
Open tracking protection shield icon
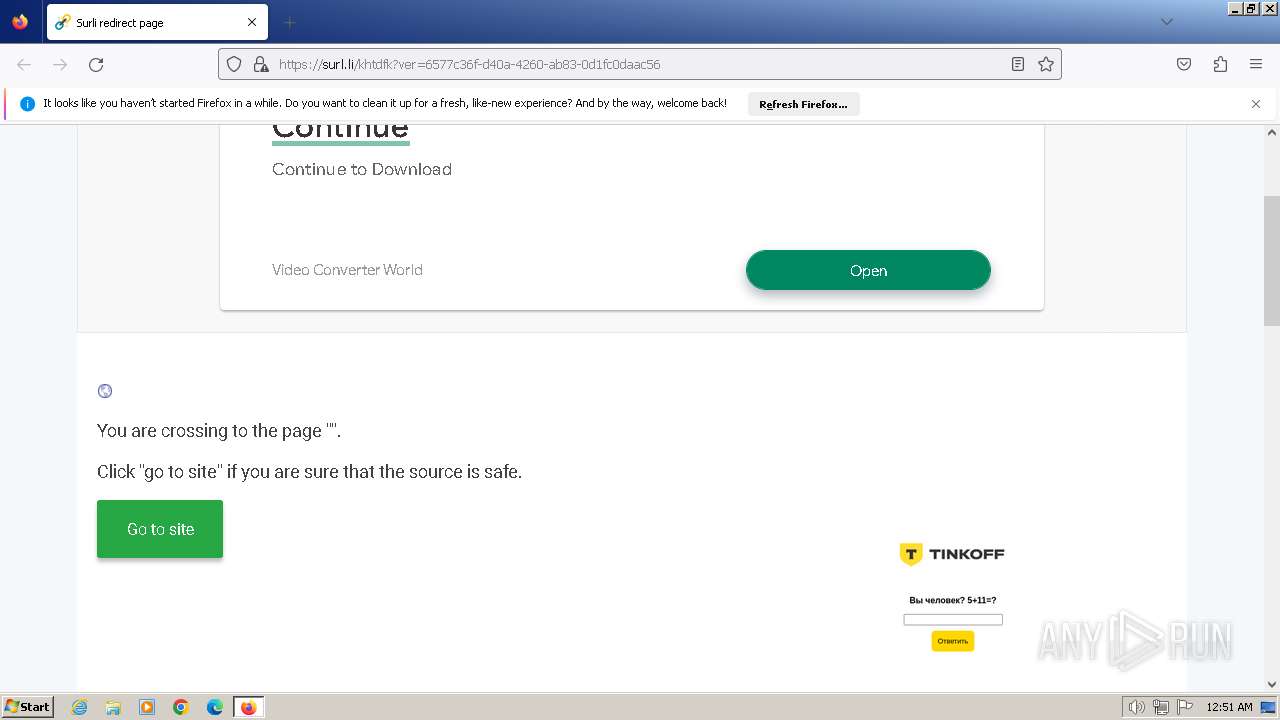(234, 64)
